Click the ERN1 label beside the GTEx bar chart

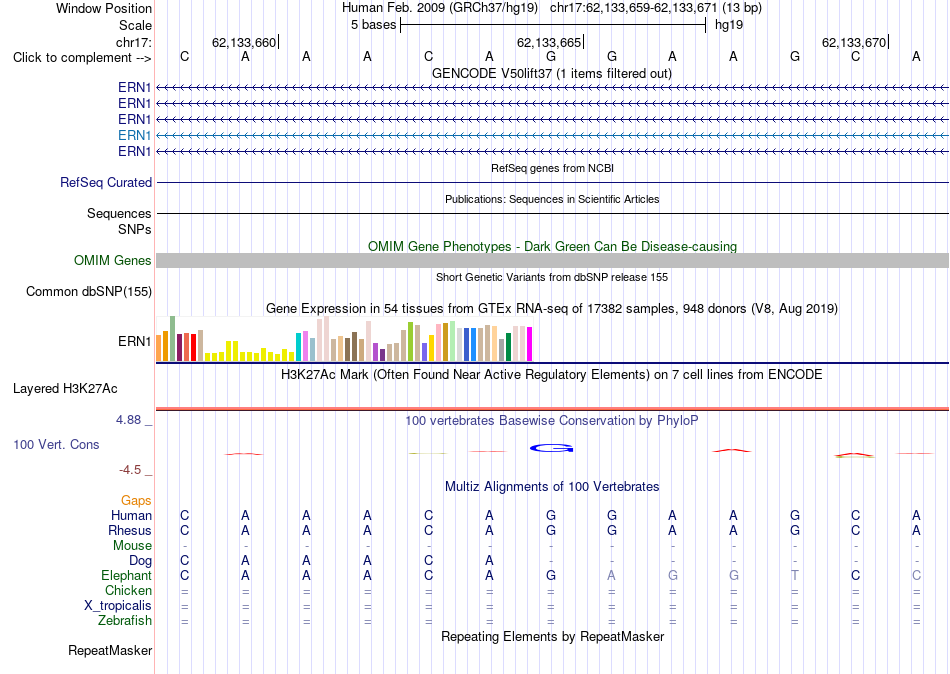pyautogui.click(x=135, y=341)
